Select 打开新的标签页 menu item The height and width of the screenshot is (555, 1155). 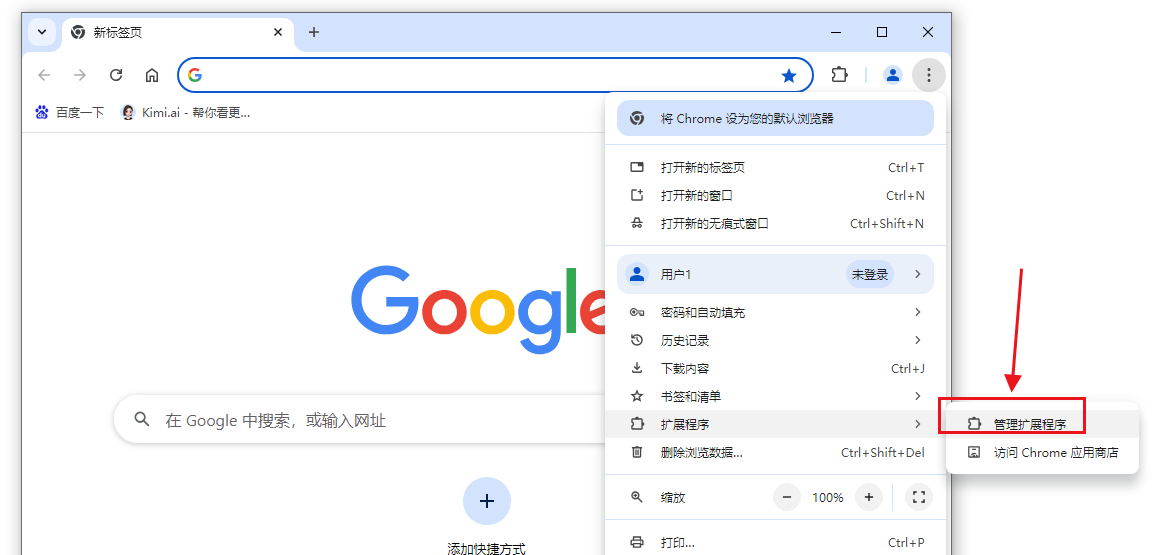coord(777,167)
